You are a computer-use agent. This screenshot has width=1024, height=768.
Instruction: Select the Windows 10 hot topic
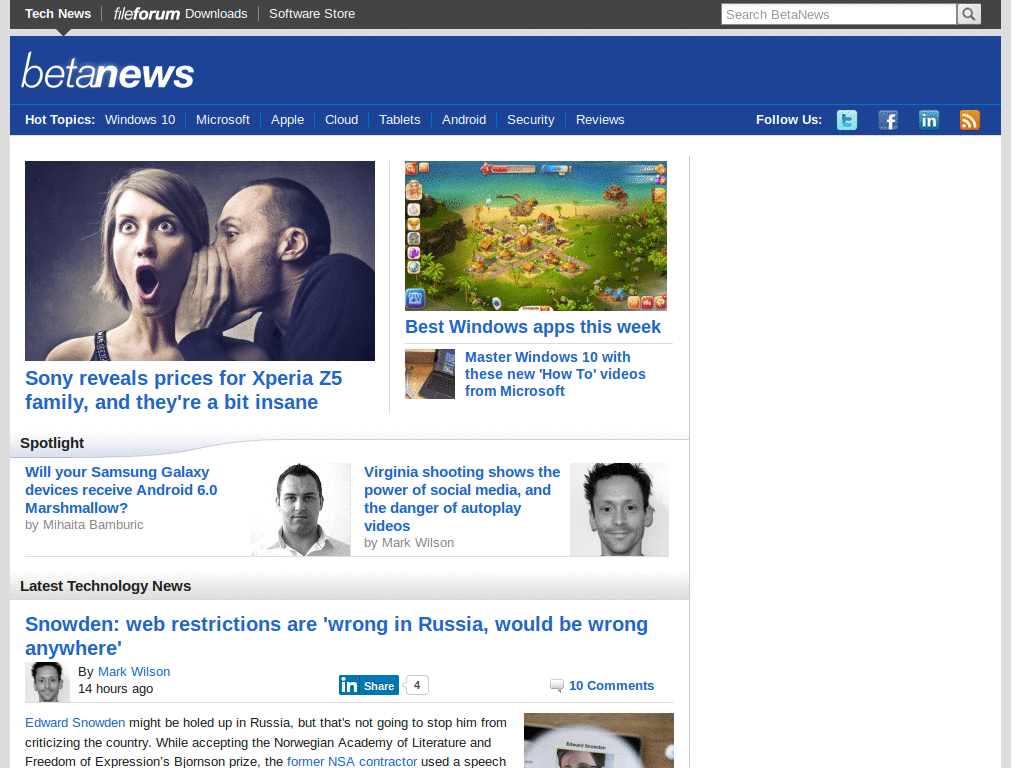140,120
